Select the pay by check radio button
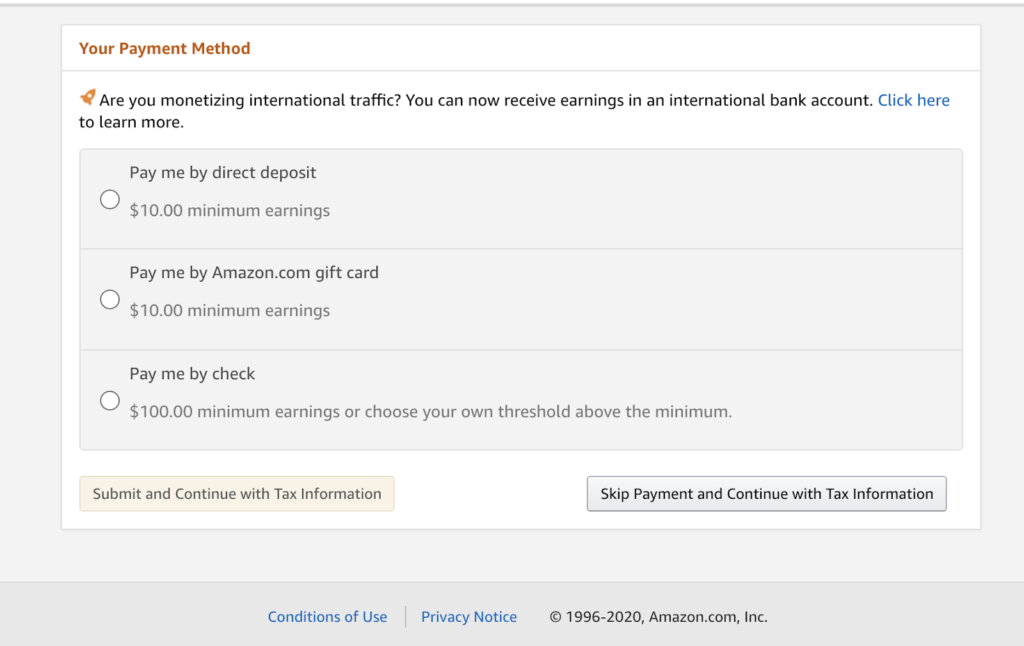 click(110, 400)
